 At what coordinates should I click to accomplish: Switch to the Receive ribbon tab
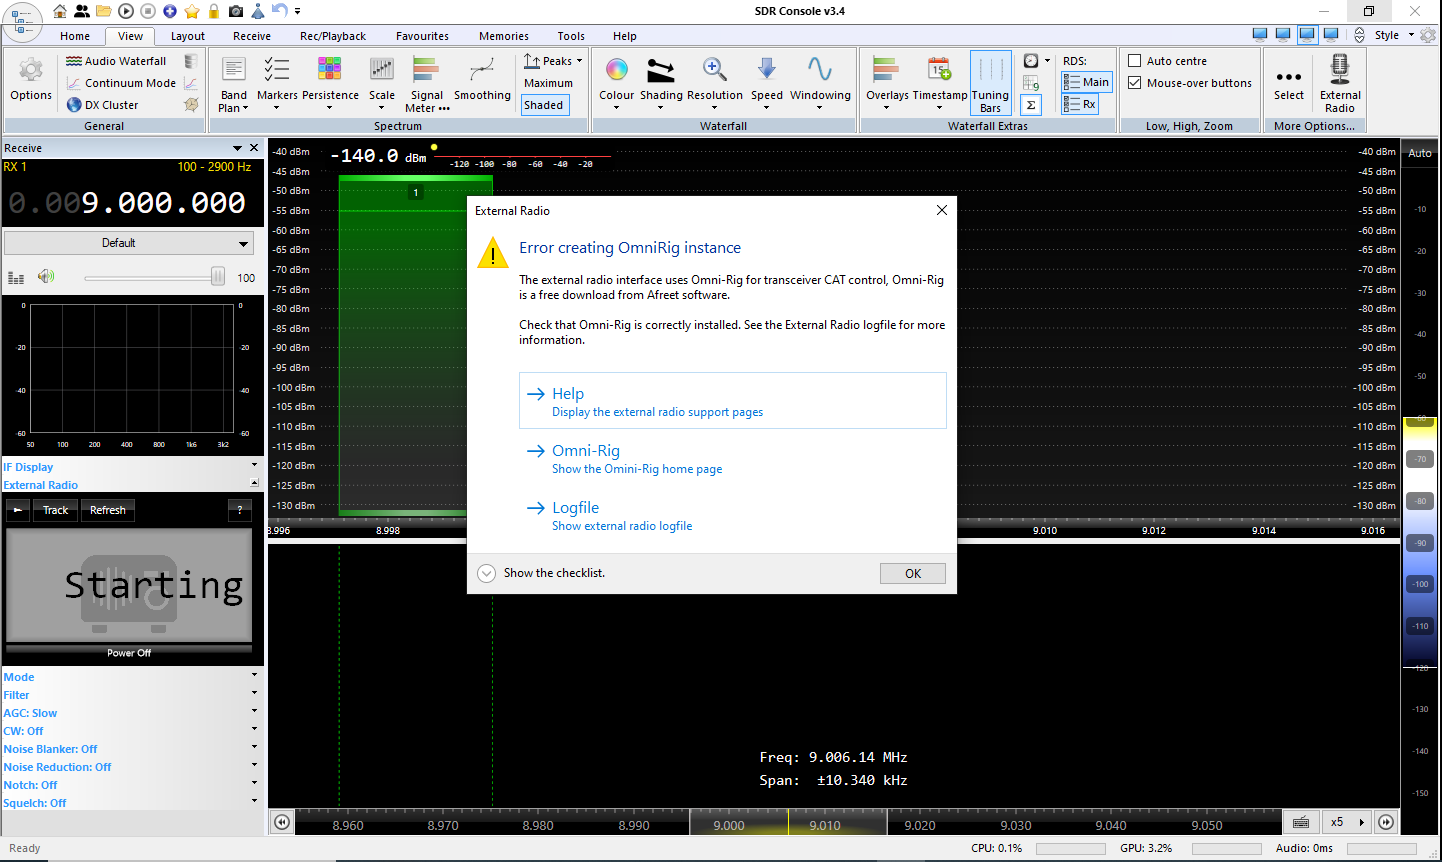251,36
